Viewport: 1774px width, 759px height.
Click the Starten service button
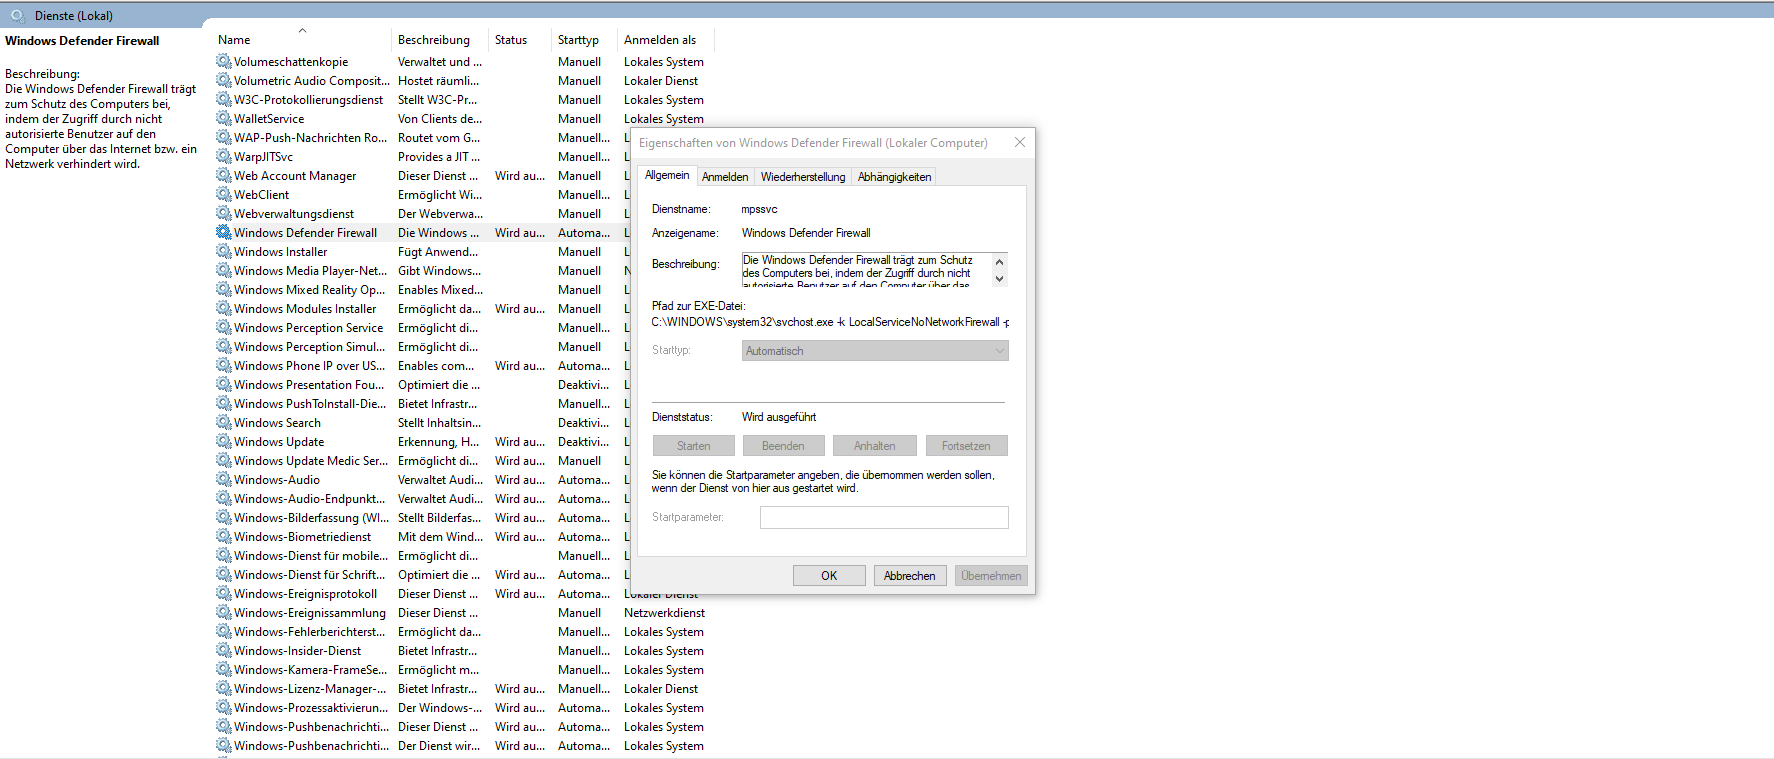pyautogui.click(x=694, y=446)
